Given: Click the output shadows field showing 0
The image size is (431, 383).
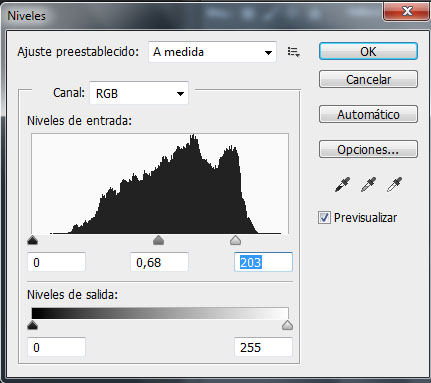Looking at the screenshot, I should 56,347.
